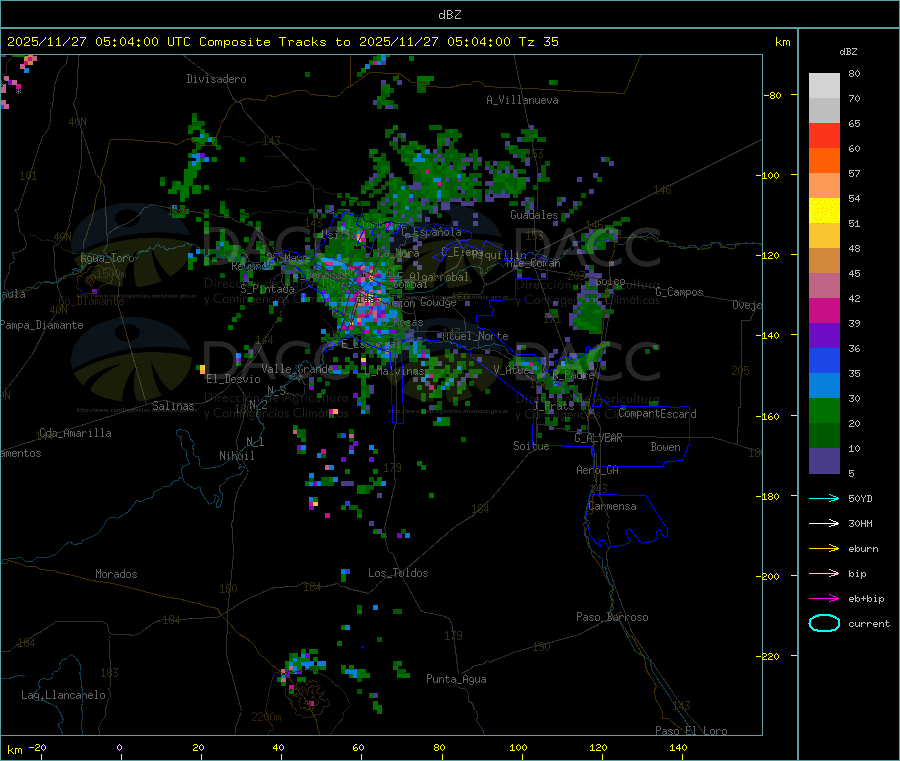Click the 'El_Desvio' map label
The width and height of the screenshot is (900, 761).
[x=233, y=379]
